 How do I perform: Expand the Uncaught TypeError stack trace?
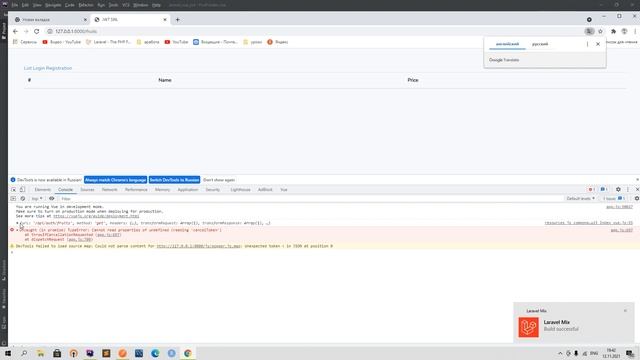pos(18,230)
